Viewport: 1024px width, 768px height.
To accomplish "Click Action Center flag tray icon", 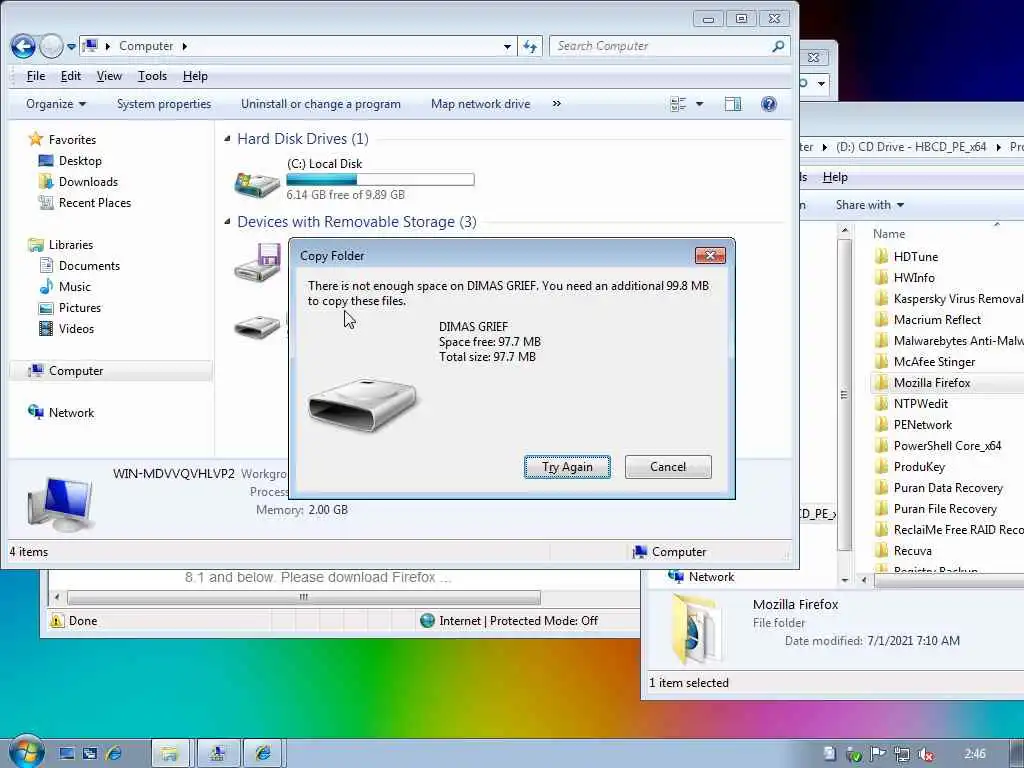I will tap(878, 754).
